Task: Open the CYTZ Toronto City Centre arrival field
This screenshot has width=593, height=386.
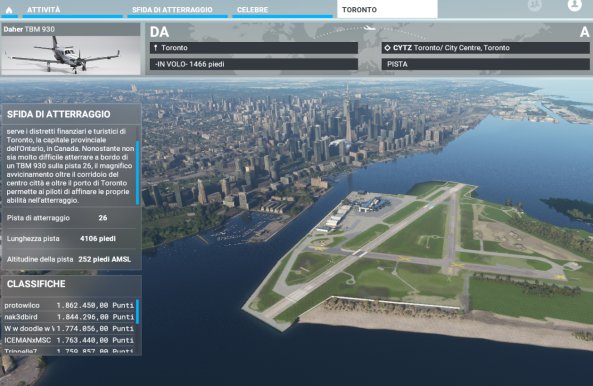Action: tap(486, 48)
